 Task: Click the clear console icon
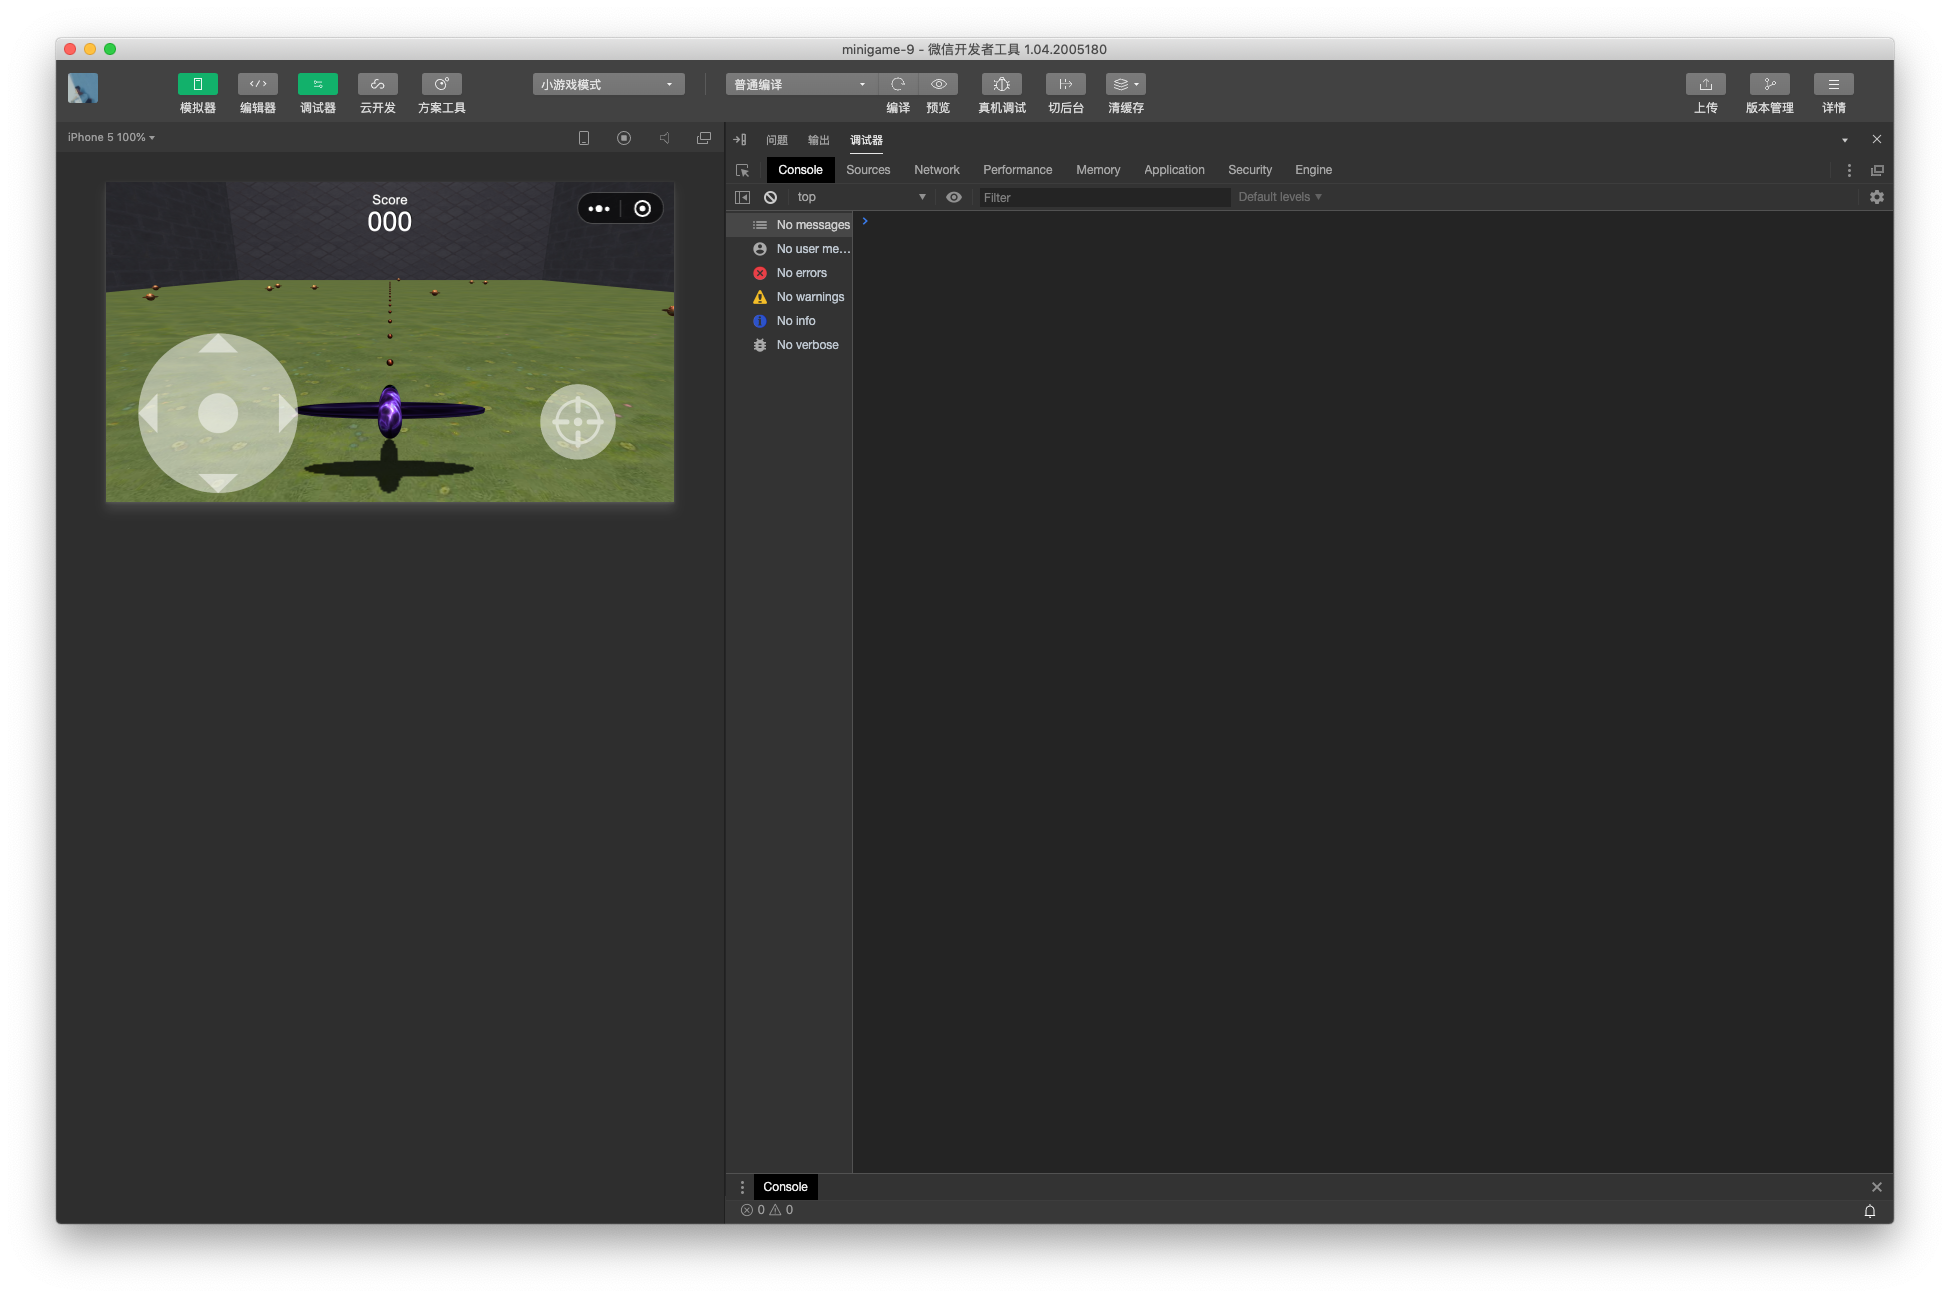coord(770,198)
